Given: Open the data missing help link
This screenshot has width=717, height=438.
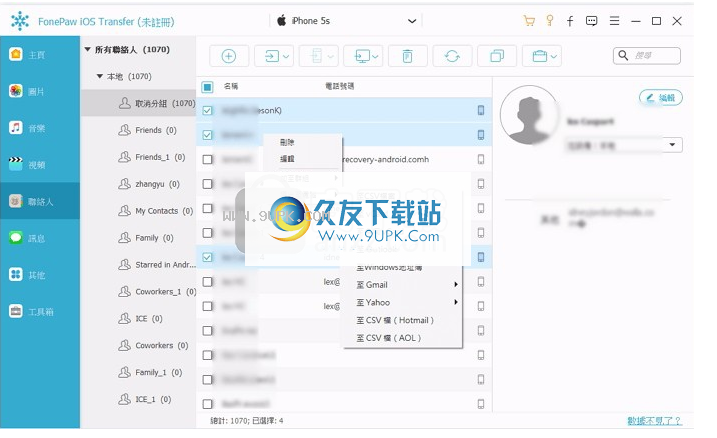Looking at the screenshot, I should pos(654,421).
